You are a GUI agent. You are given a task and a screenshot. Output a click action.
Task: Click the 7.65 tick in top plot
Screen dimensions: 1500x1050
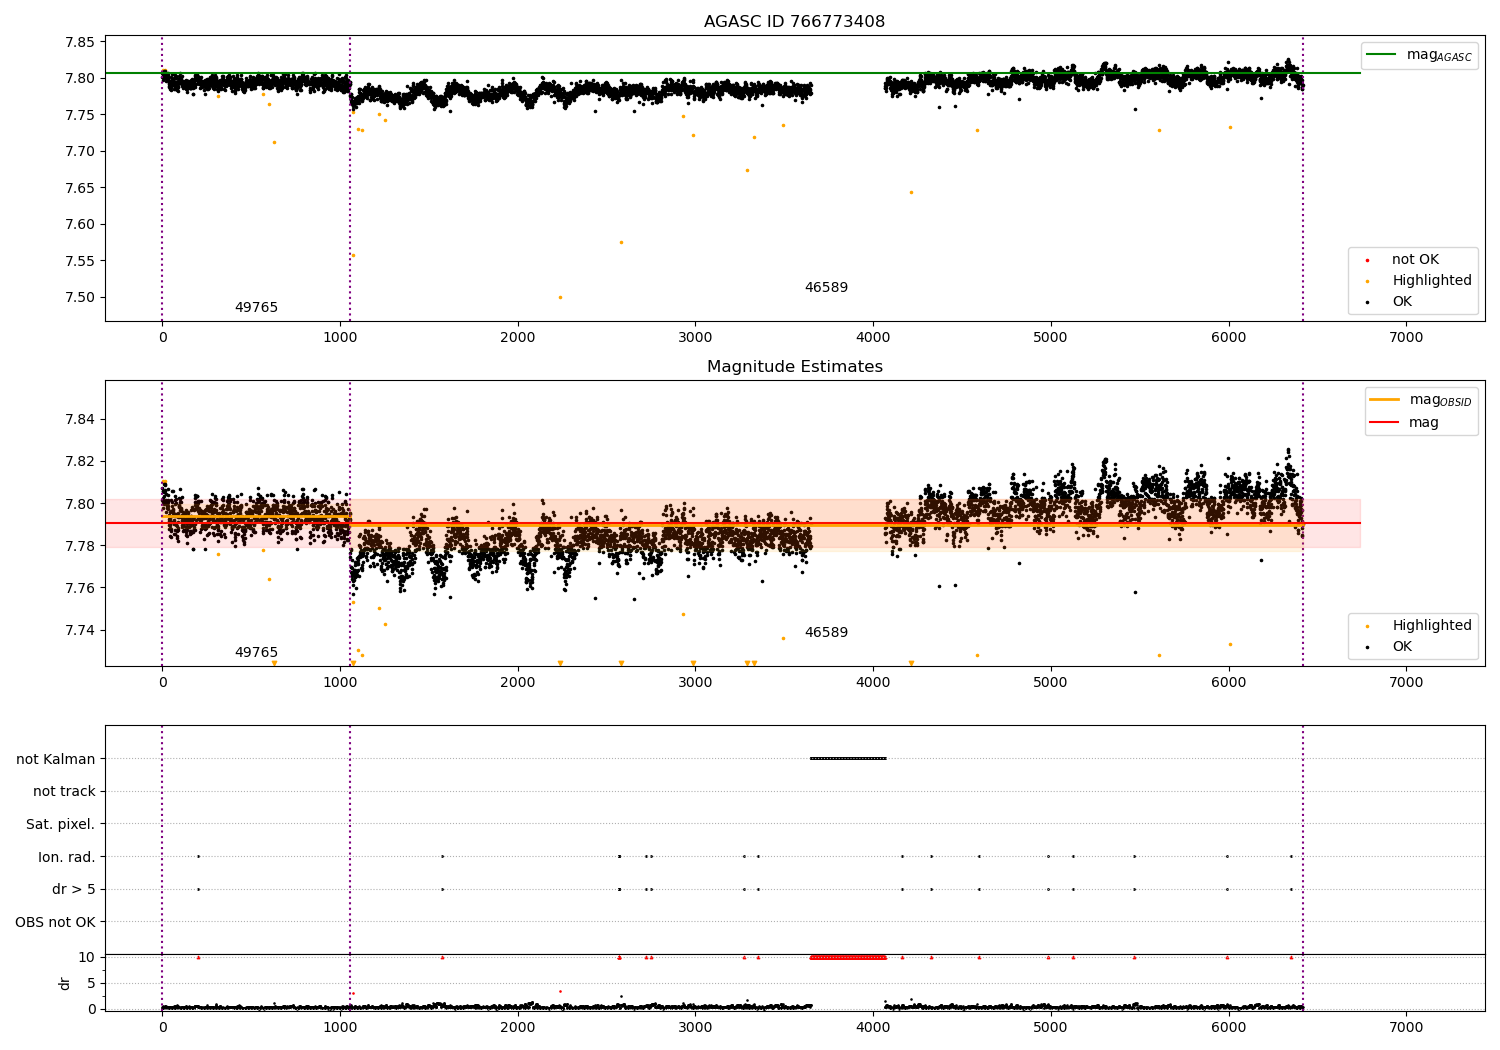(x=80, y=188)
